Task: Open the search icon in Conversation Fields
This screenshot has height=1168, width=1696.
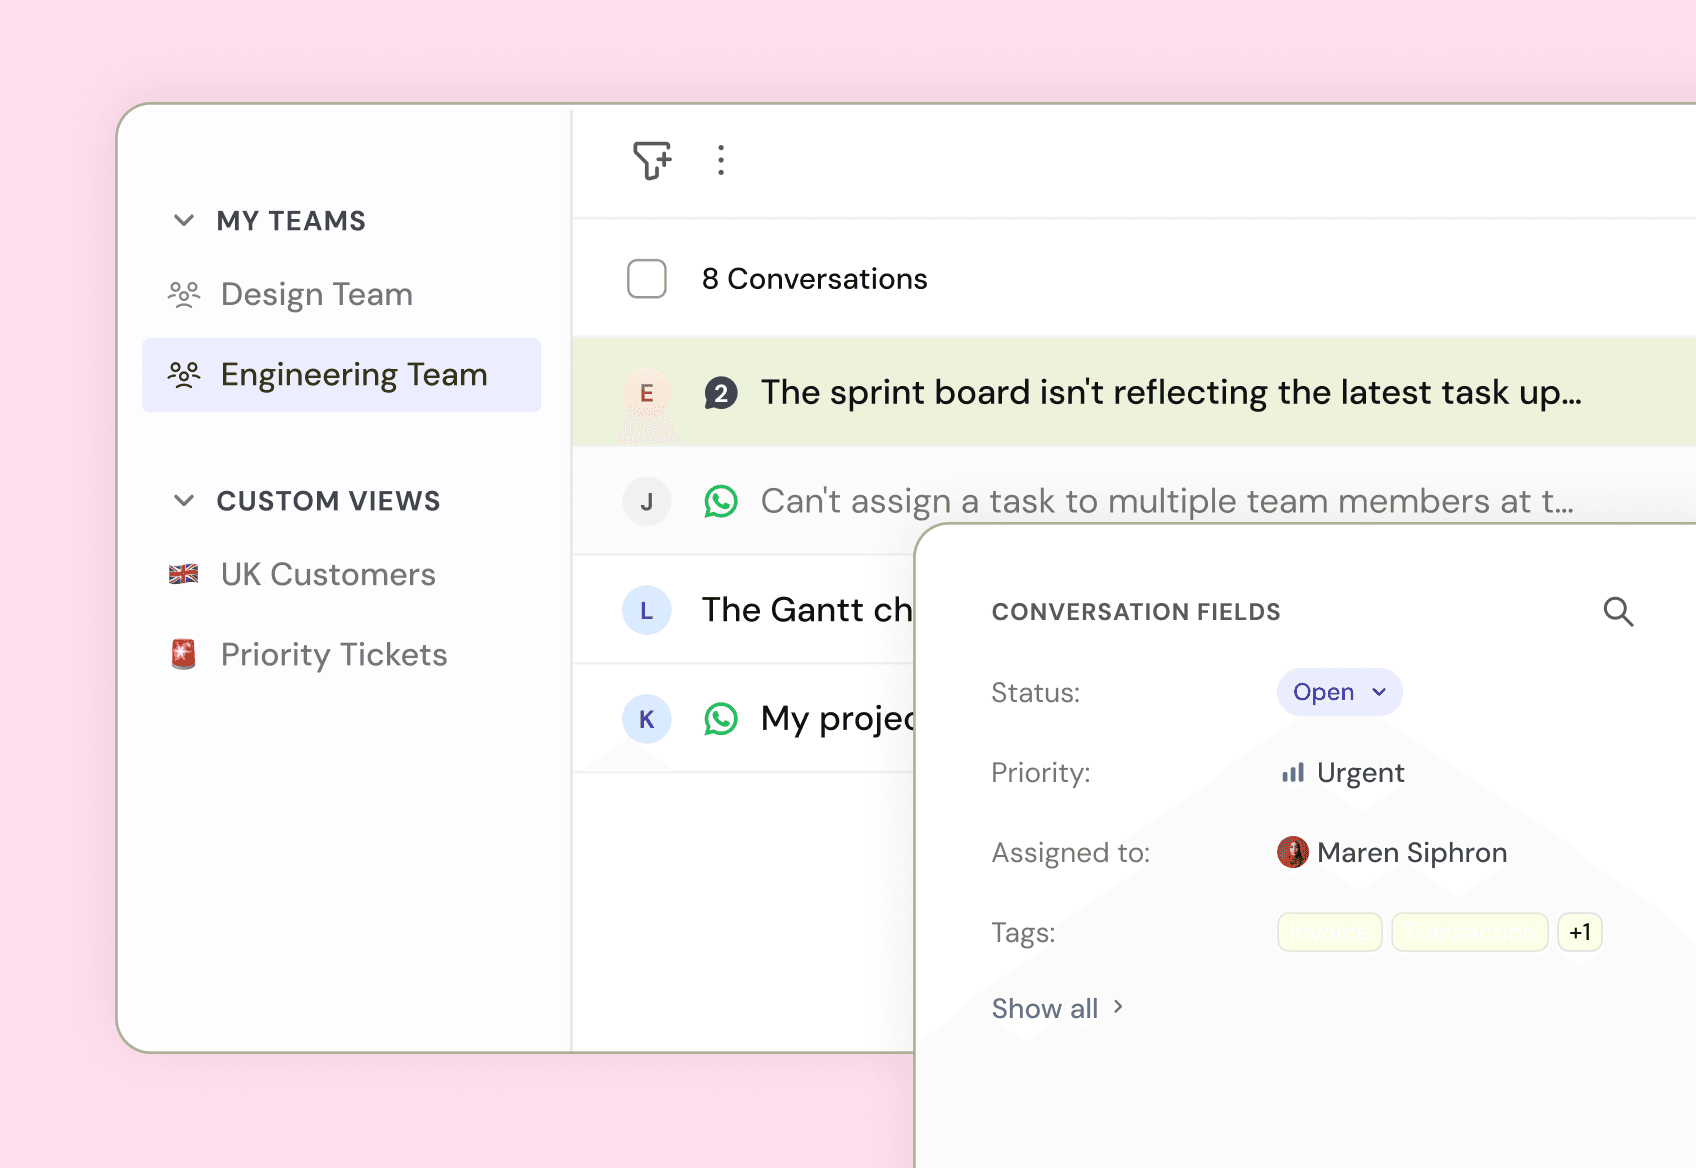Action: pyautogui.click(x=1619, y=611)
